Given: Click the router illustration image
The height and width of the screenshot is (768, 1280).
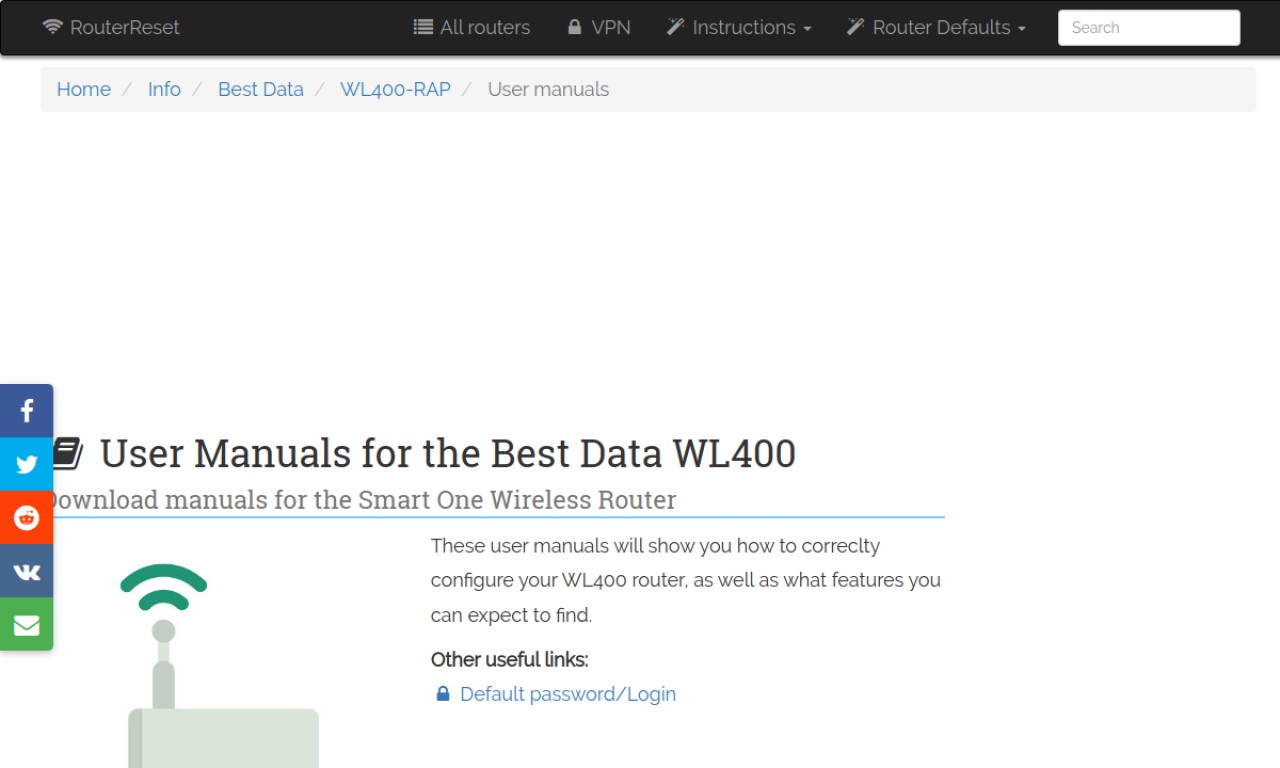Looking at the screenshot, I should coord(222,665).
